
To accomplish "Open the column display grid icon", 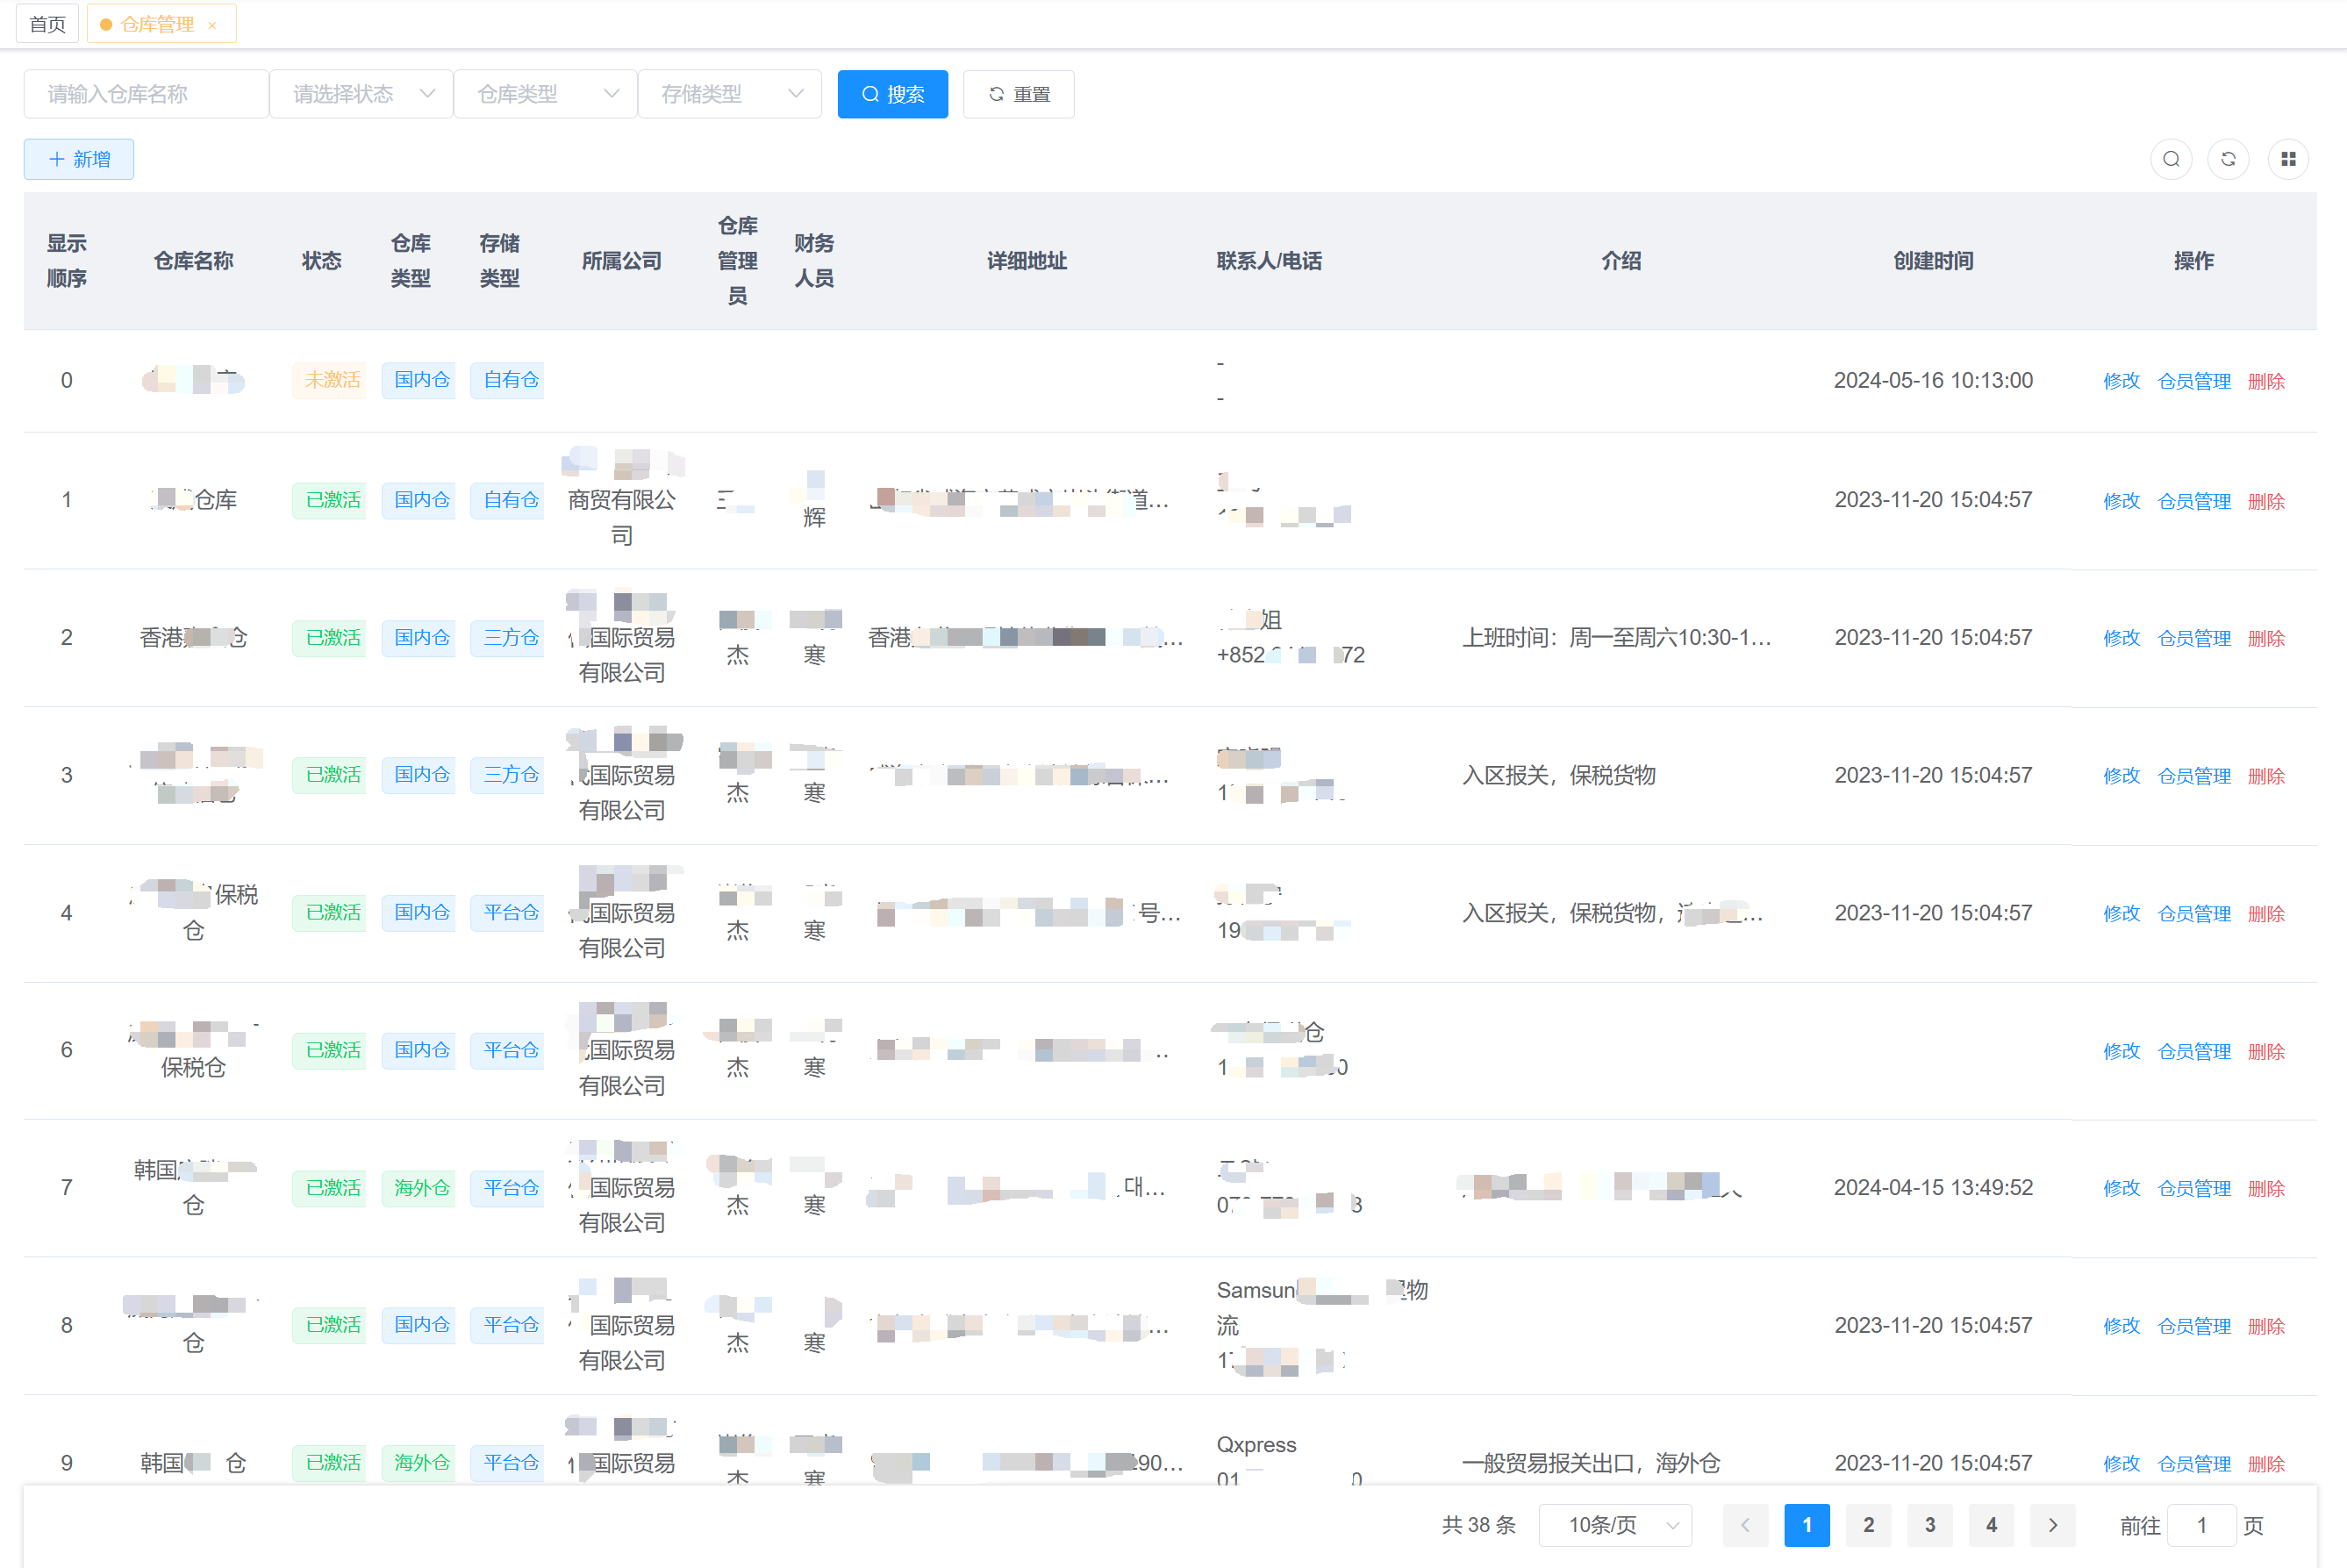I will pyautogui.click(x=2287, y=159).
